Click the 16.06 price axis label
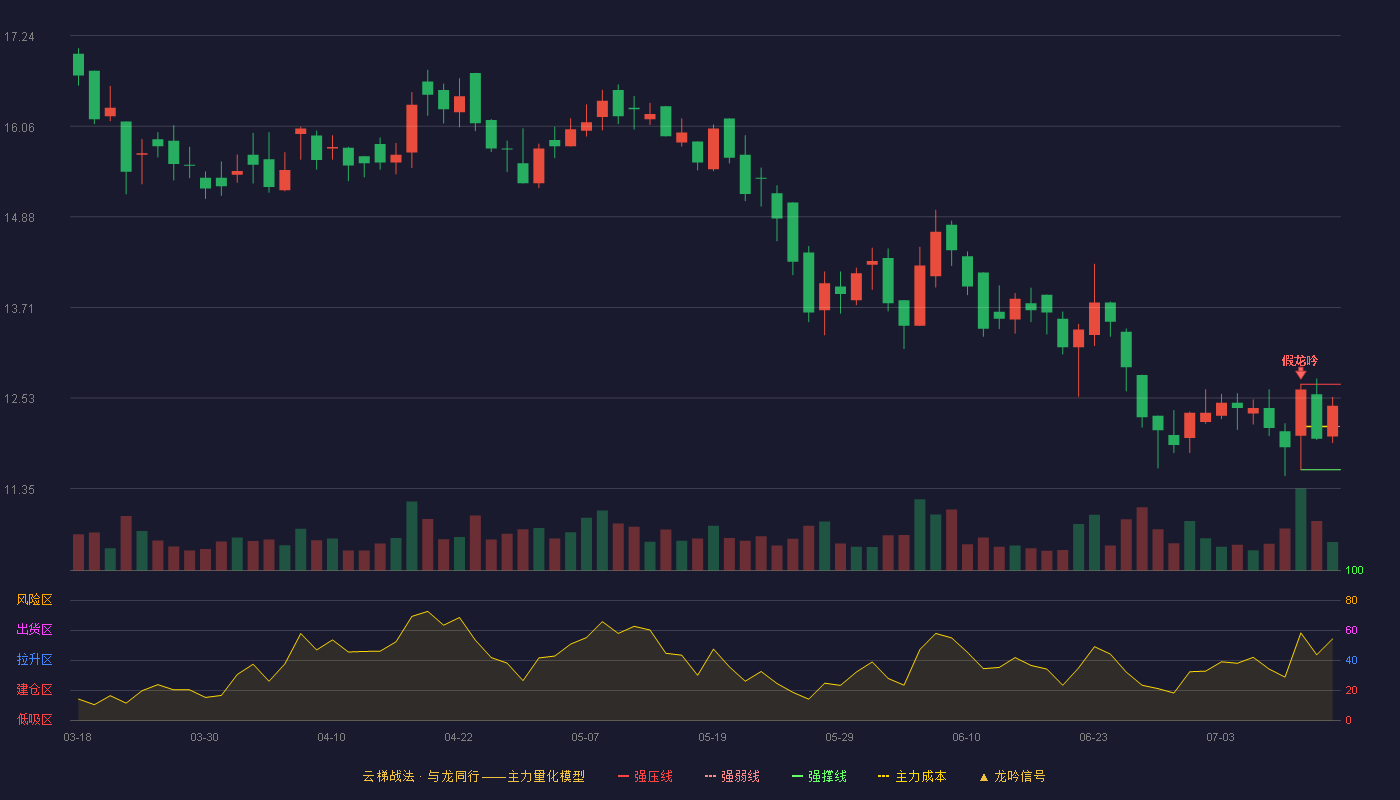 pyautogui.click(x=19, y=128)
